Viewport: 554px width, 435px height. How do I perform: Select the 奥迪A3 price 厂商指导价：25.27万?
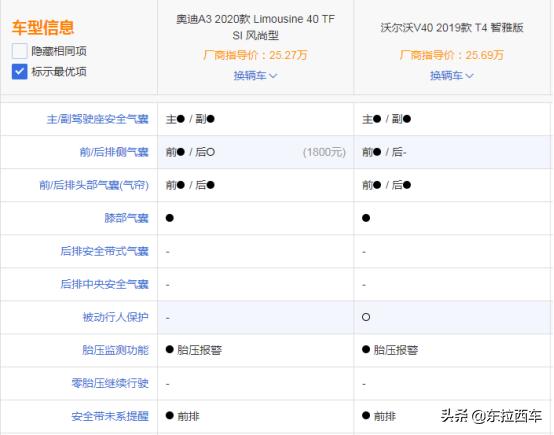click(255, 55)
